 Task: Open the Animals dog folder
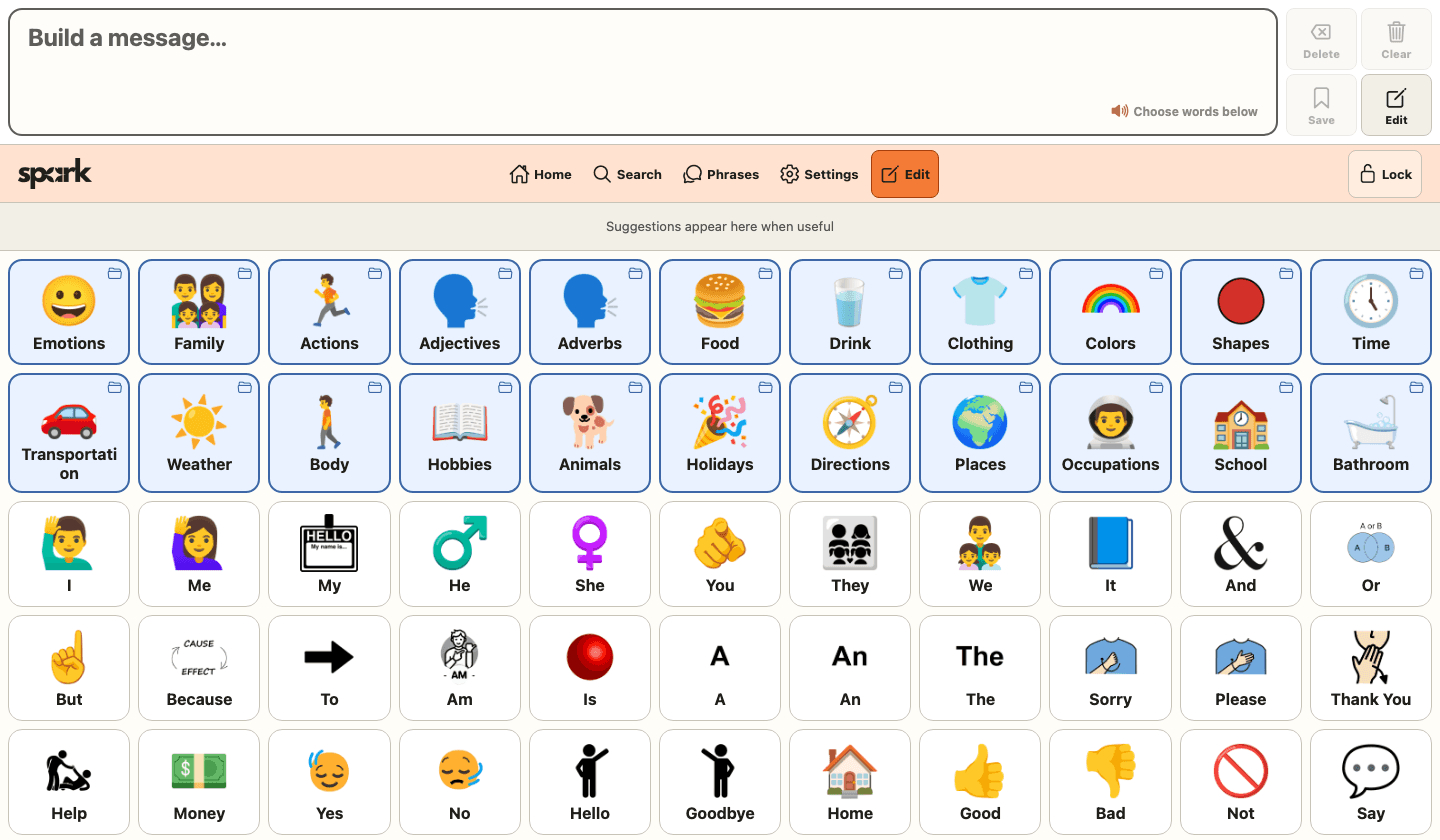coord(590,433)
